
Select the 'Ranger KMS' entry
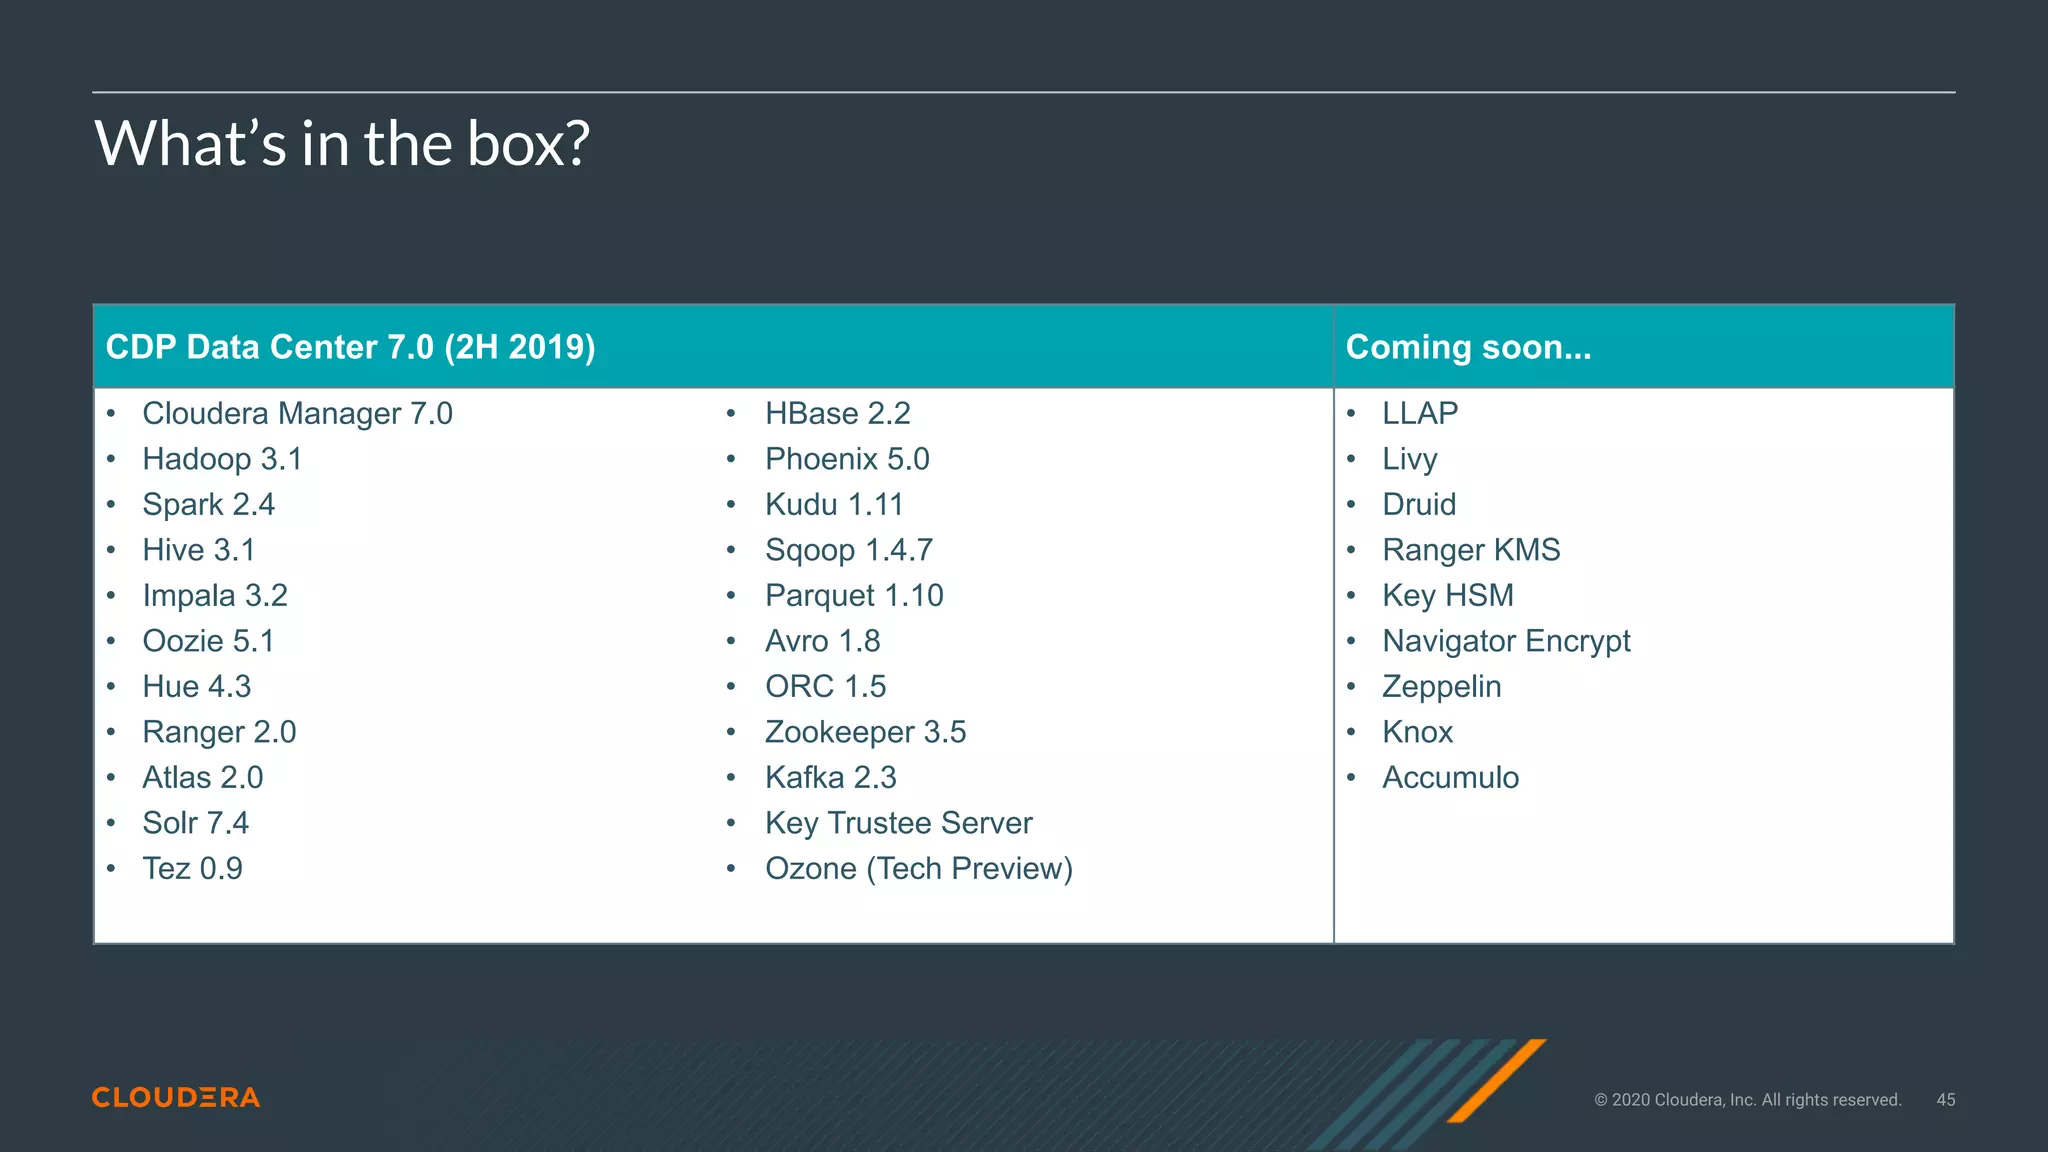point(1471,550)
